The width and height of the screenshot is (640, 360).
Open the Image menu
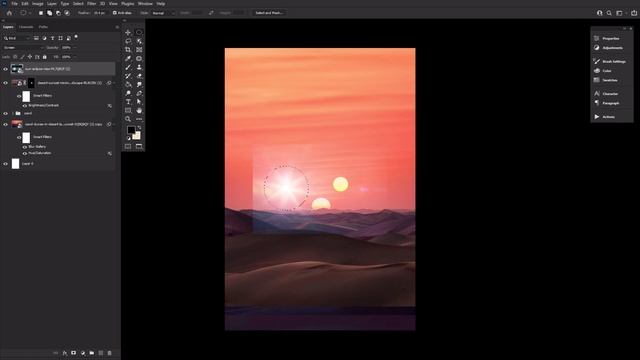coord(38,4)
